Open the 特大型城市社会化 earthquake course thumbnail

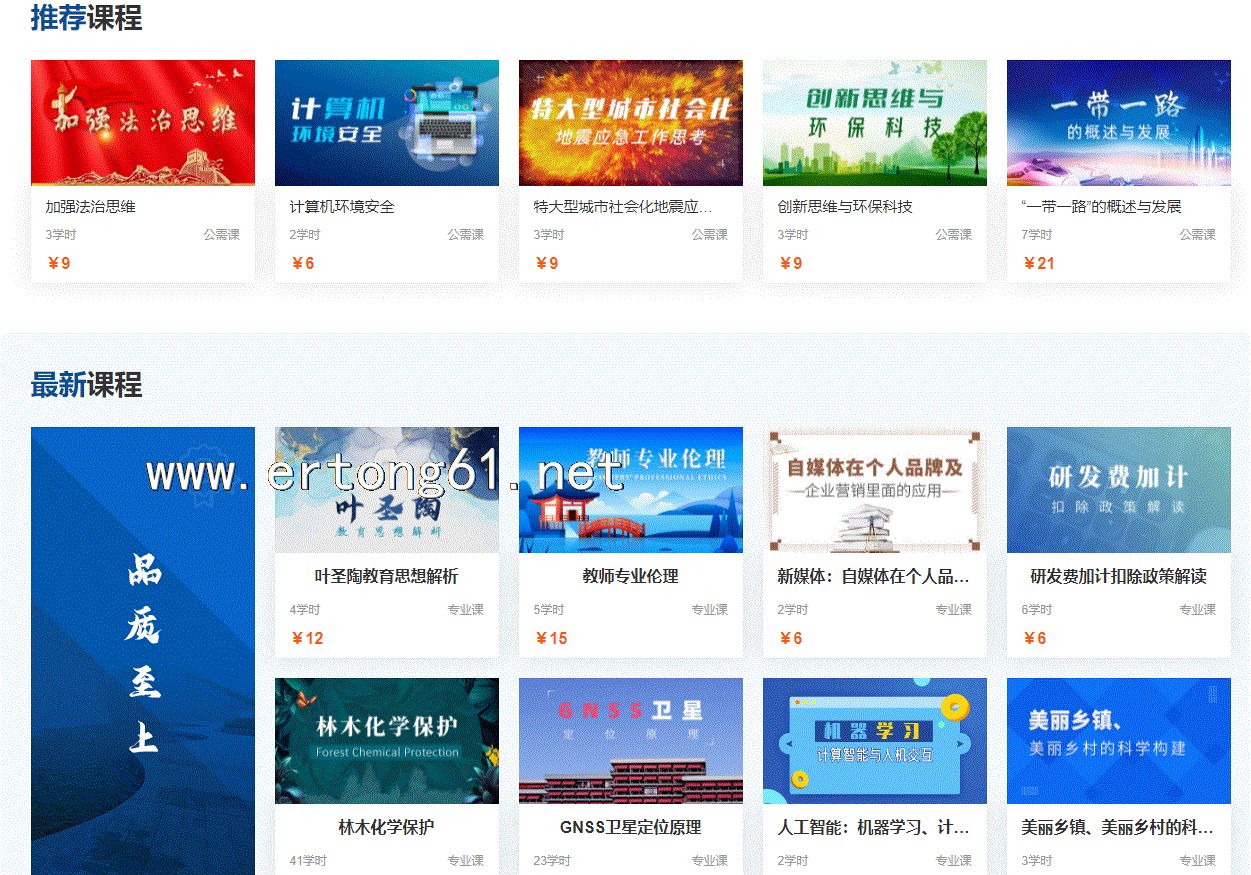tap(630, 123)
